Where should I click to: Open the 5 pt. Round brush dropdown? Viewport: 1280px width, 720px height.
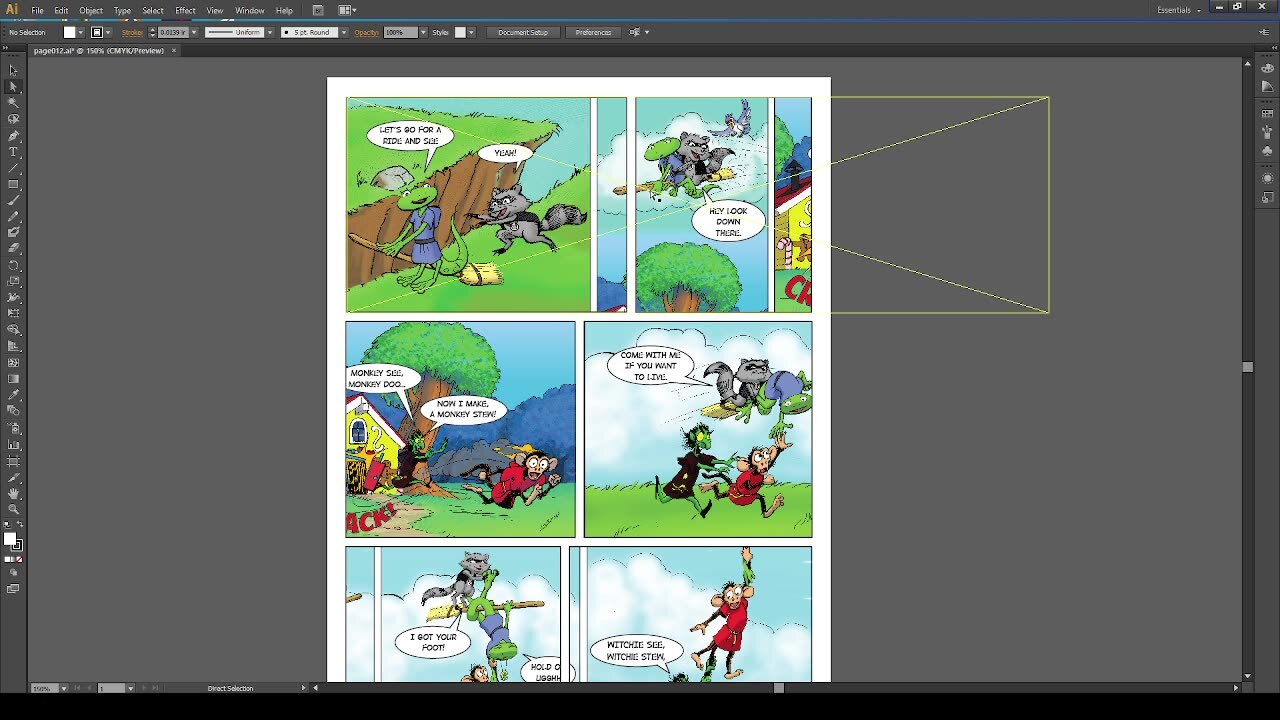(344, 32)
